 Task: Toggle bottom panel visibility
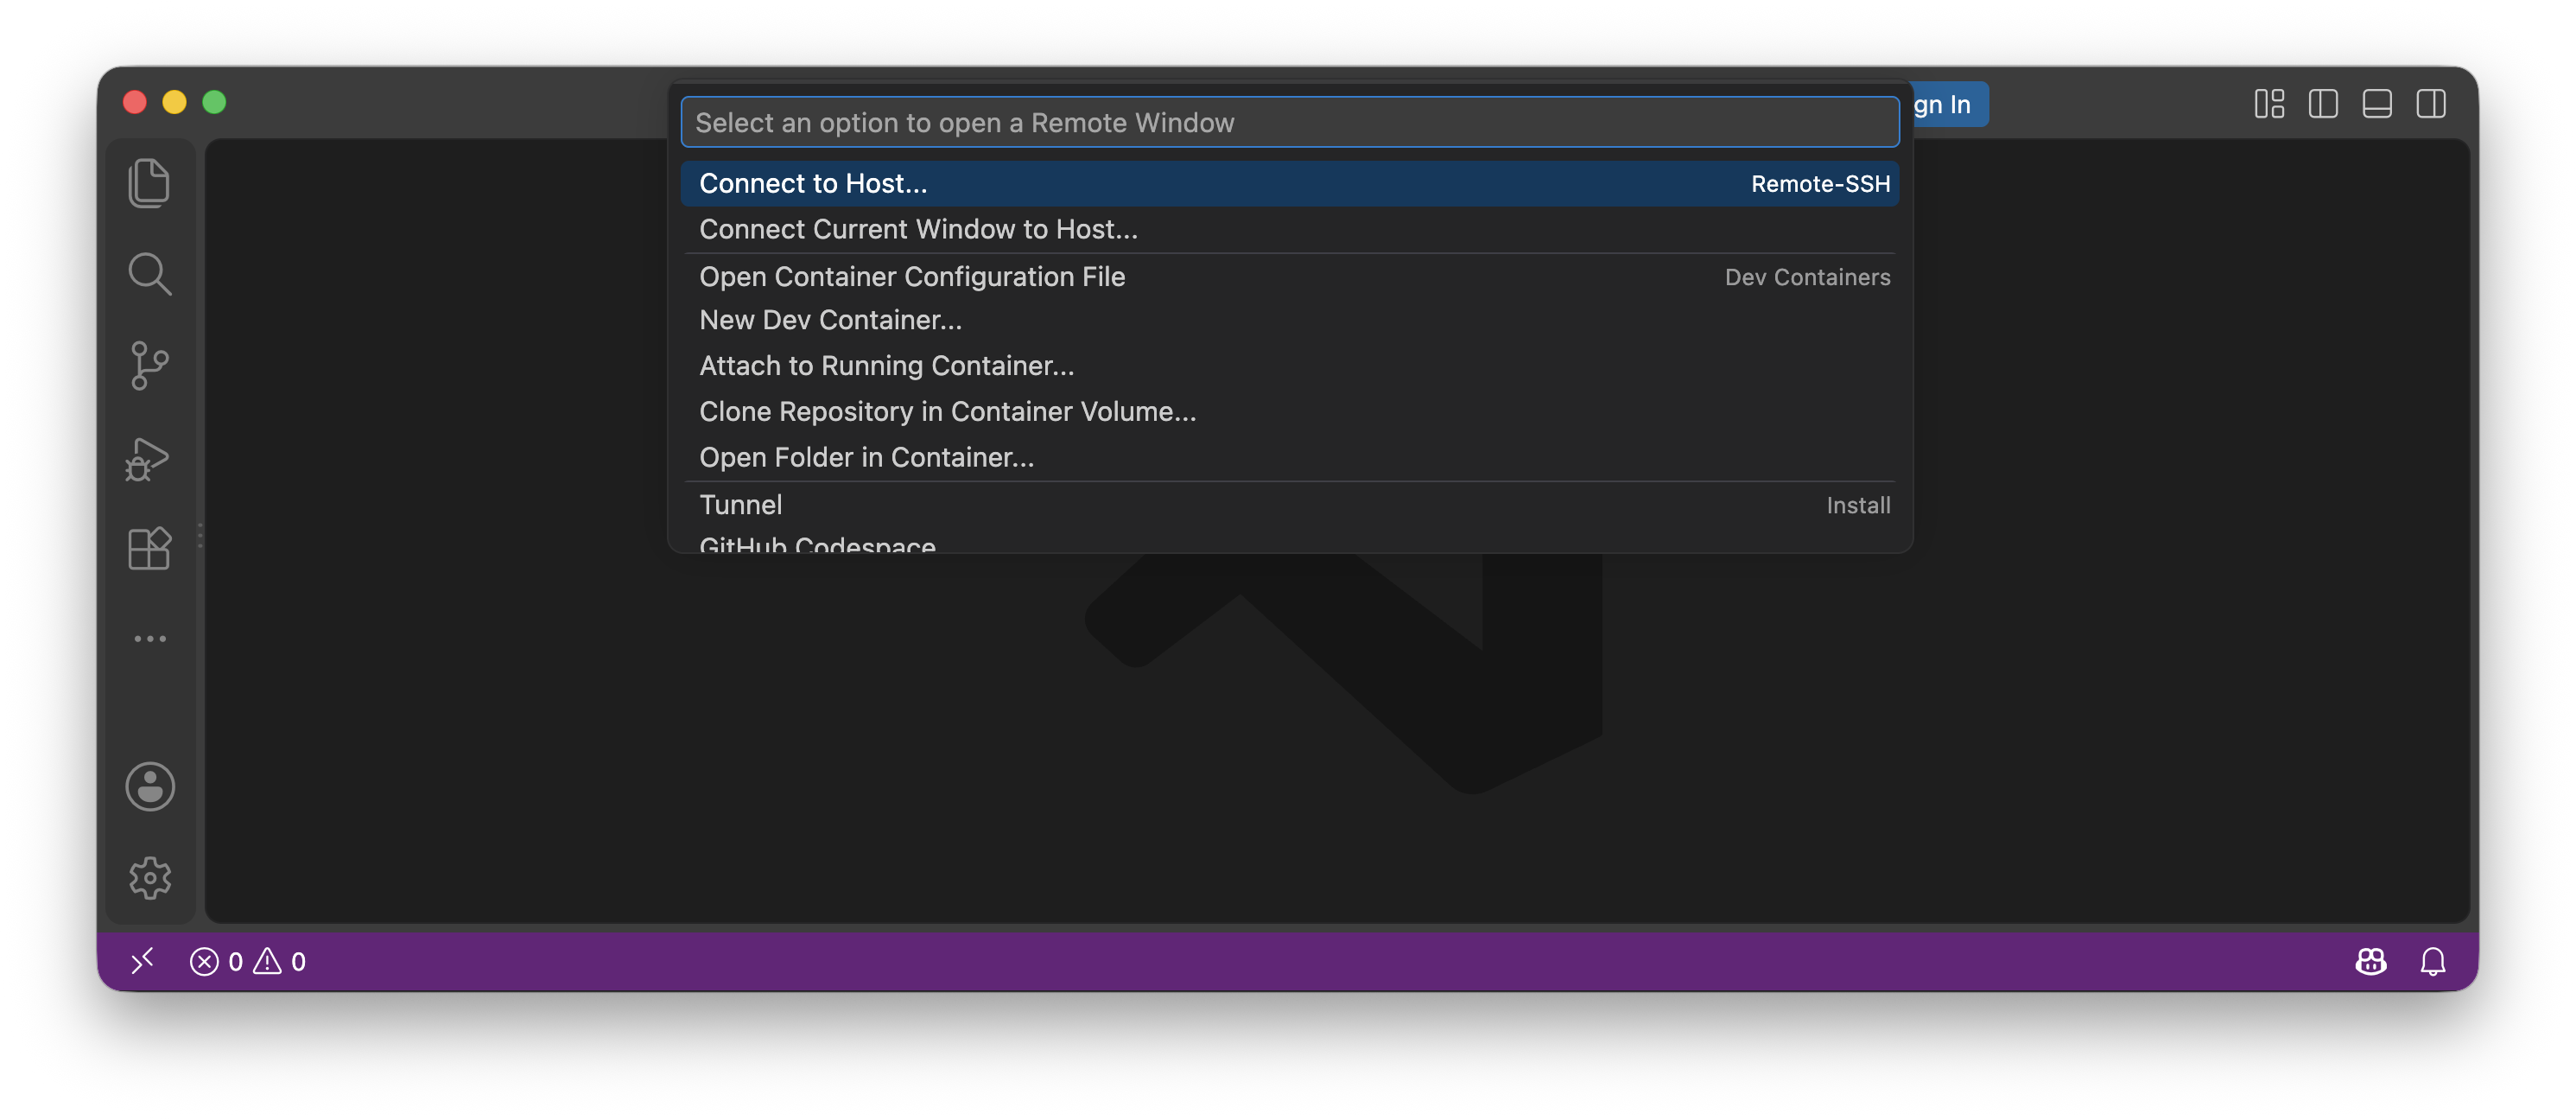pyautogui.click(x=2376, y=104)
